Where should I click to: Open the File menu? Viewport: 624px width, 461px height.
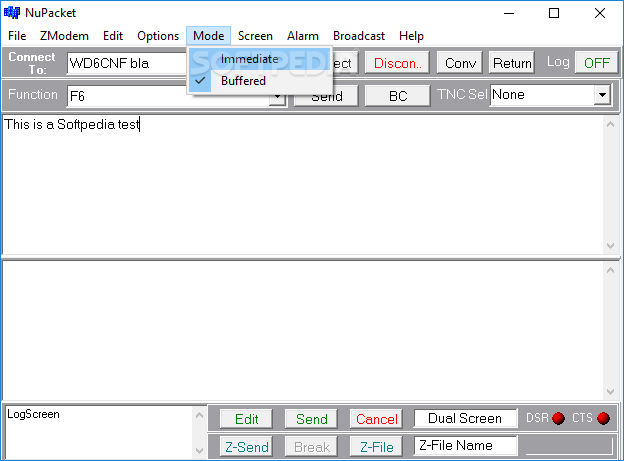17,36
